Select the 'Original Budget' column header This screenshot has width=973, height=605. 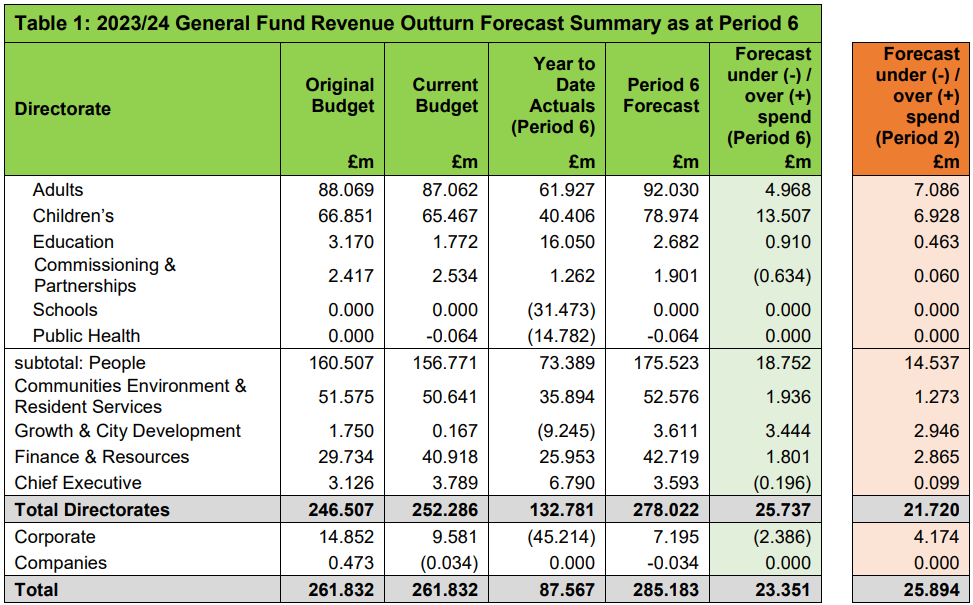click(x=339, y=96)
